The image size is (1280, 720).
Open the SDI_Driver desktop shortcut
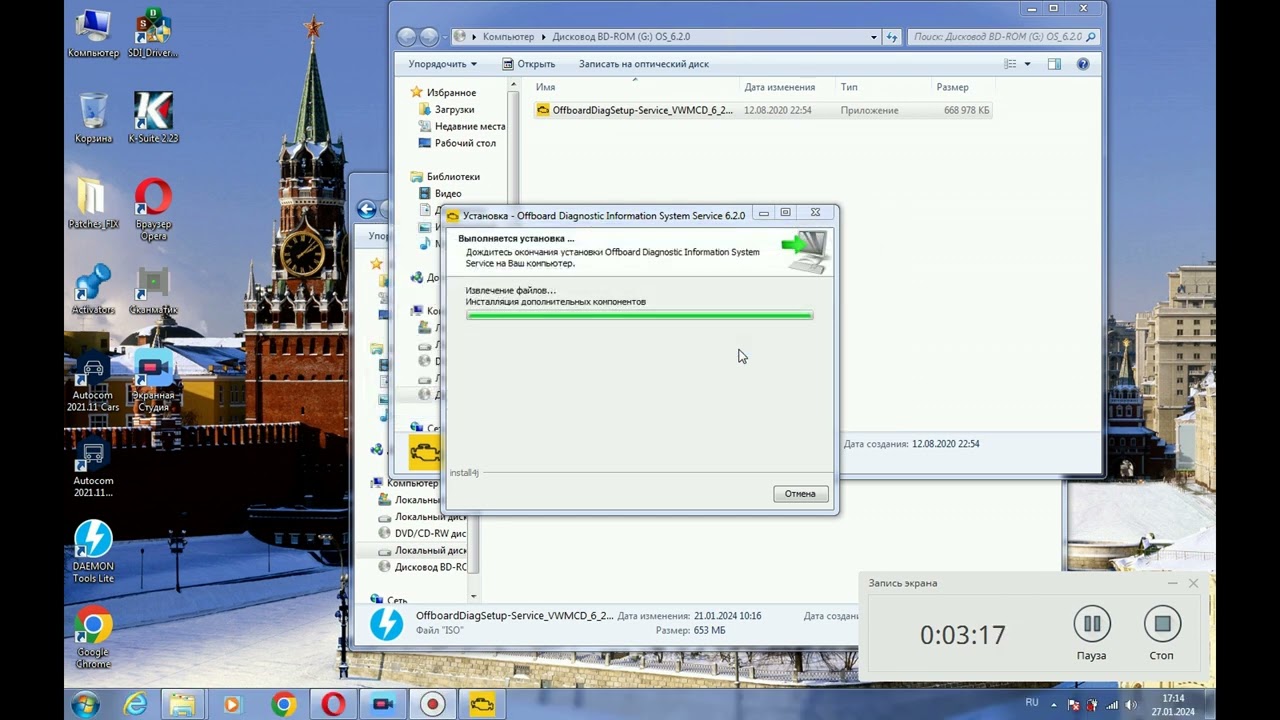coord(153,33)
